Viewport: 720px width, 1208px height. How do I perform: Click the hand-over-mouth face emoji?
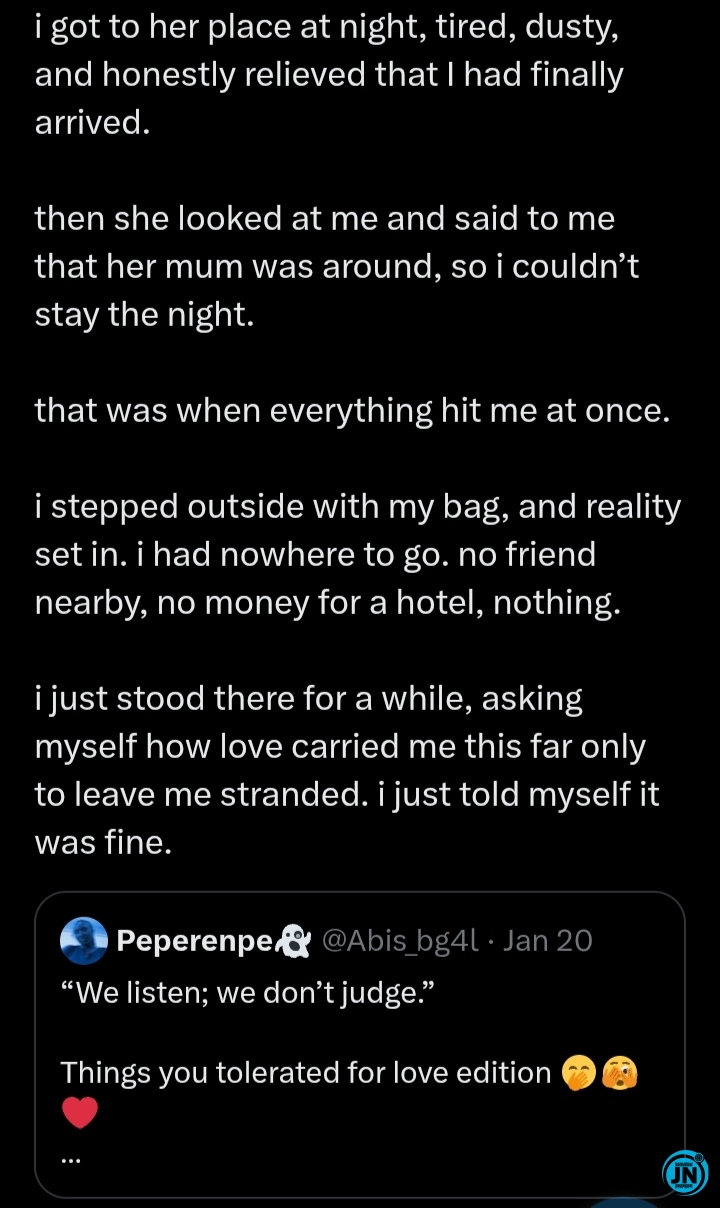click(581, 1072)
